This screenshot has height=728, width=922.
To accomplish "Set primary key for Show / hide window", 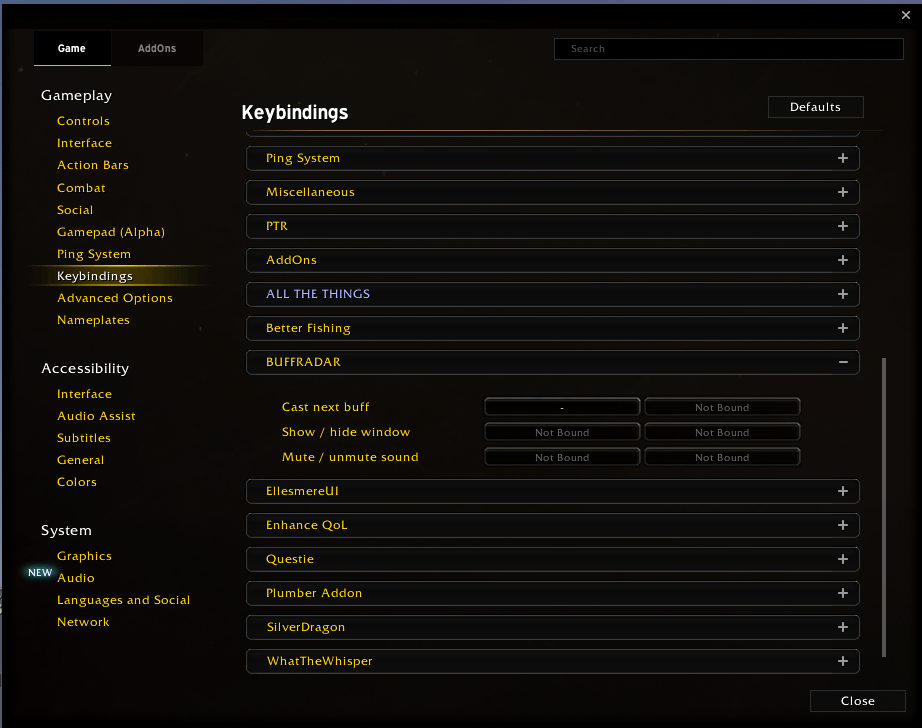I will tap(562, 432).
